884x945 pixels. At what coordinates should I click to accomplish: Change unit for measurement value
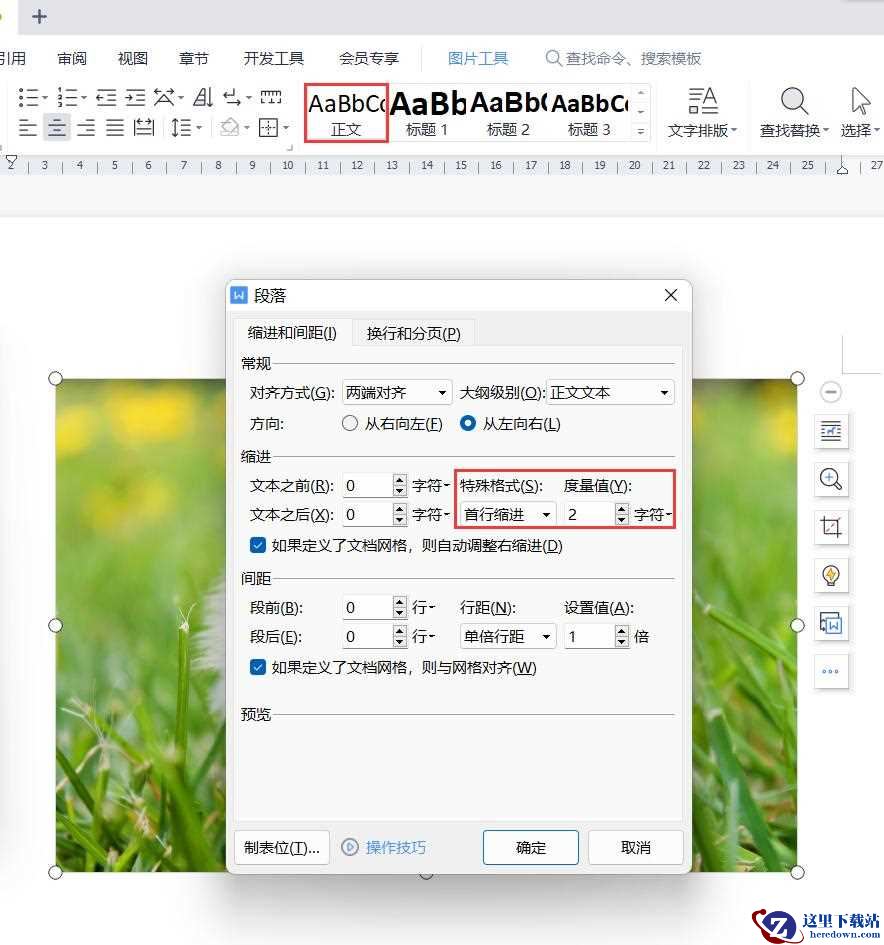pyautogui.click(x=653, y=515)
